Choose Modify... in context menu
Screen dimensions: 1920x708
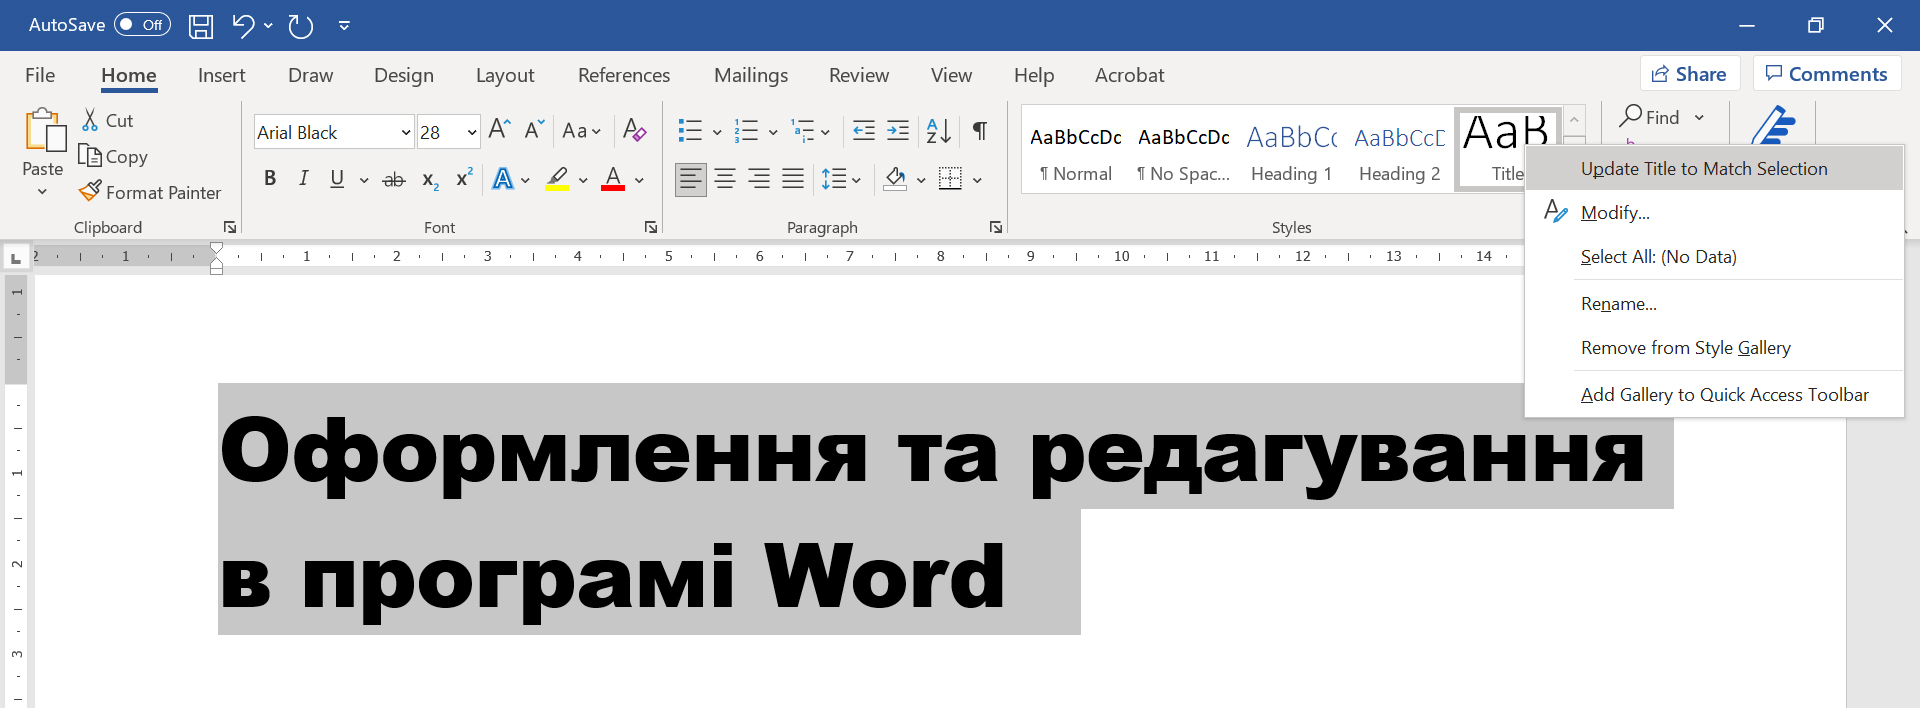click(x=1714, y=212)
